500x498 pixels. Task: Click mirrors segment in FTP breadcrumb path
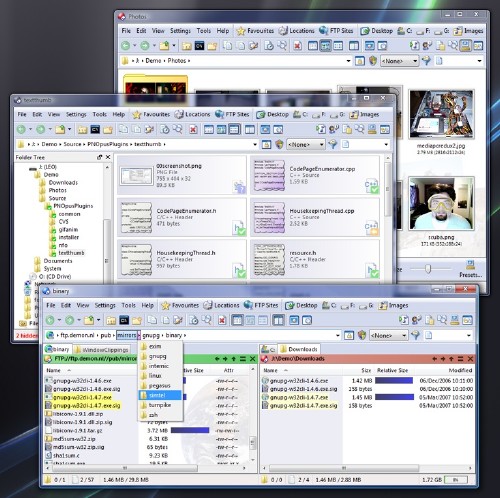tap(127, 335)
